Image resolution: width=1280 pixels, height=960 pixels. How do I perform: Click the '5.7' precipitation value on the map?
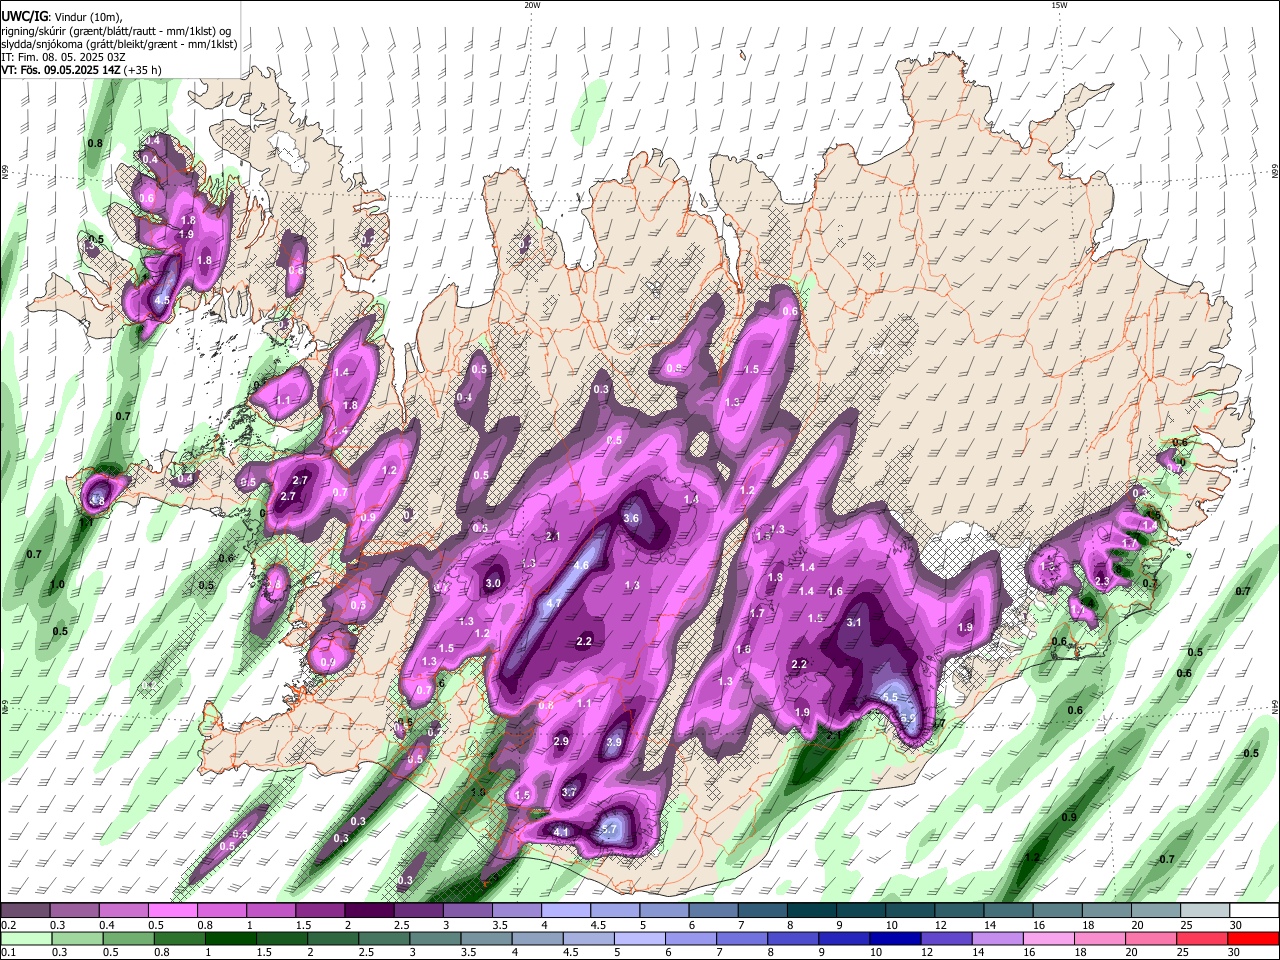pos(609,830)
